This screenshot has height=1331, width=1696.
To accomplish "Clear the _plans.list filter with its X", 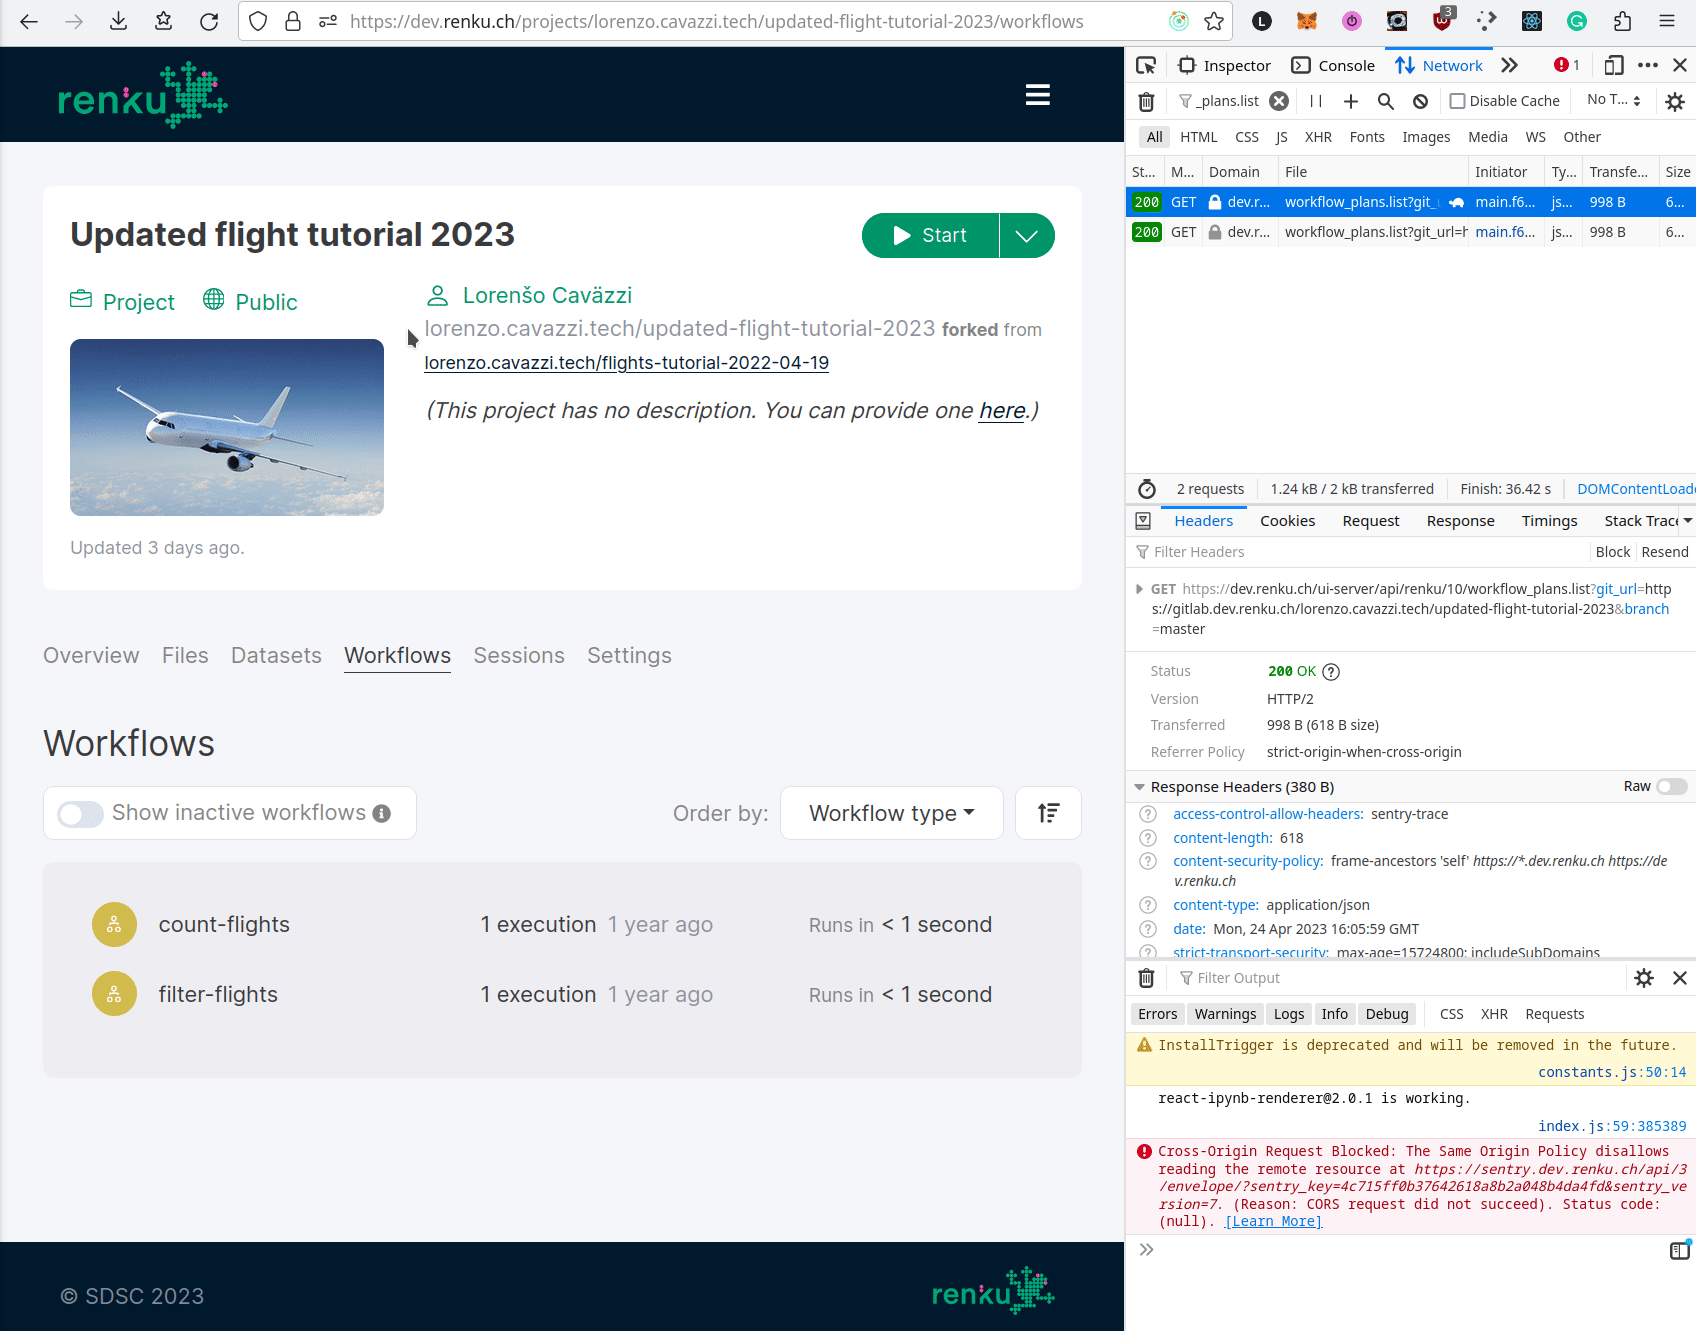I will pos(1278,100).
